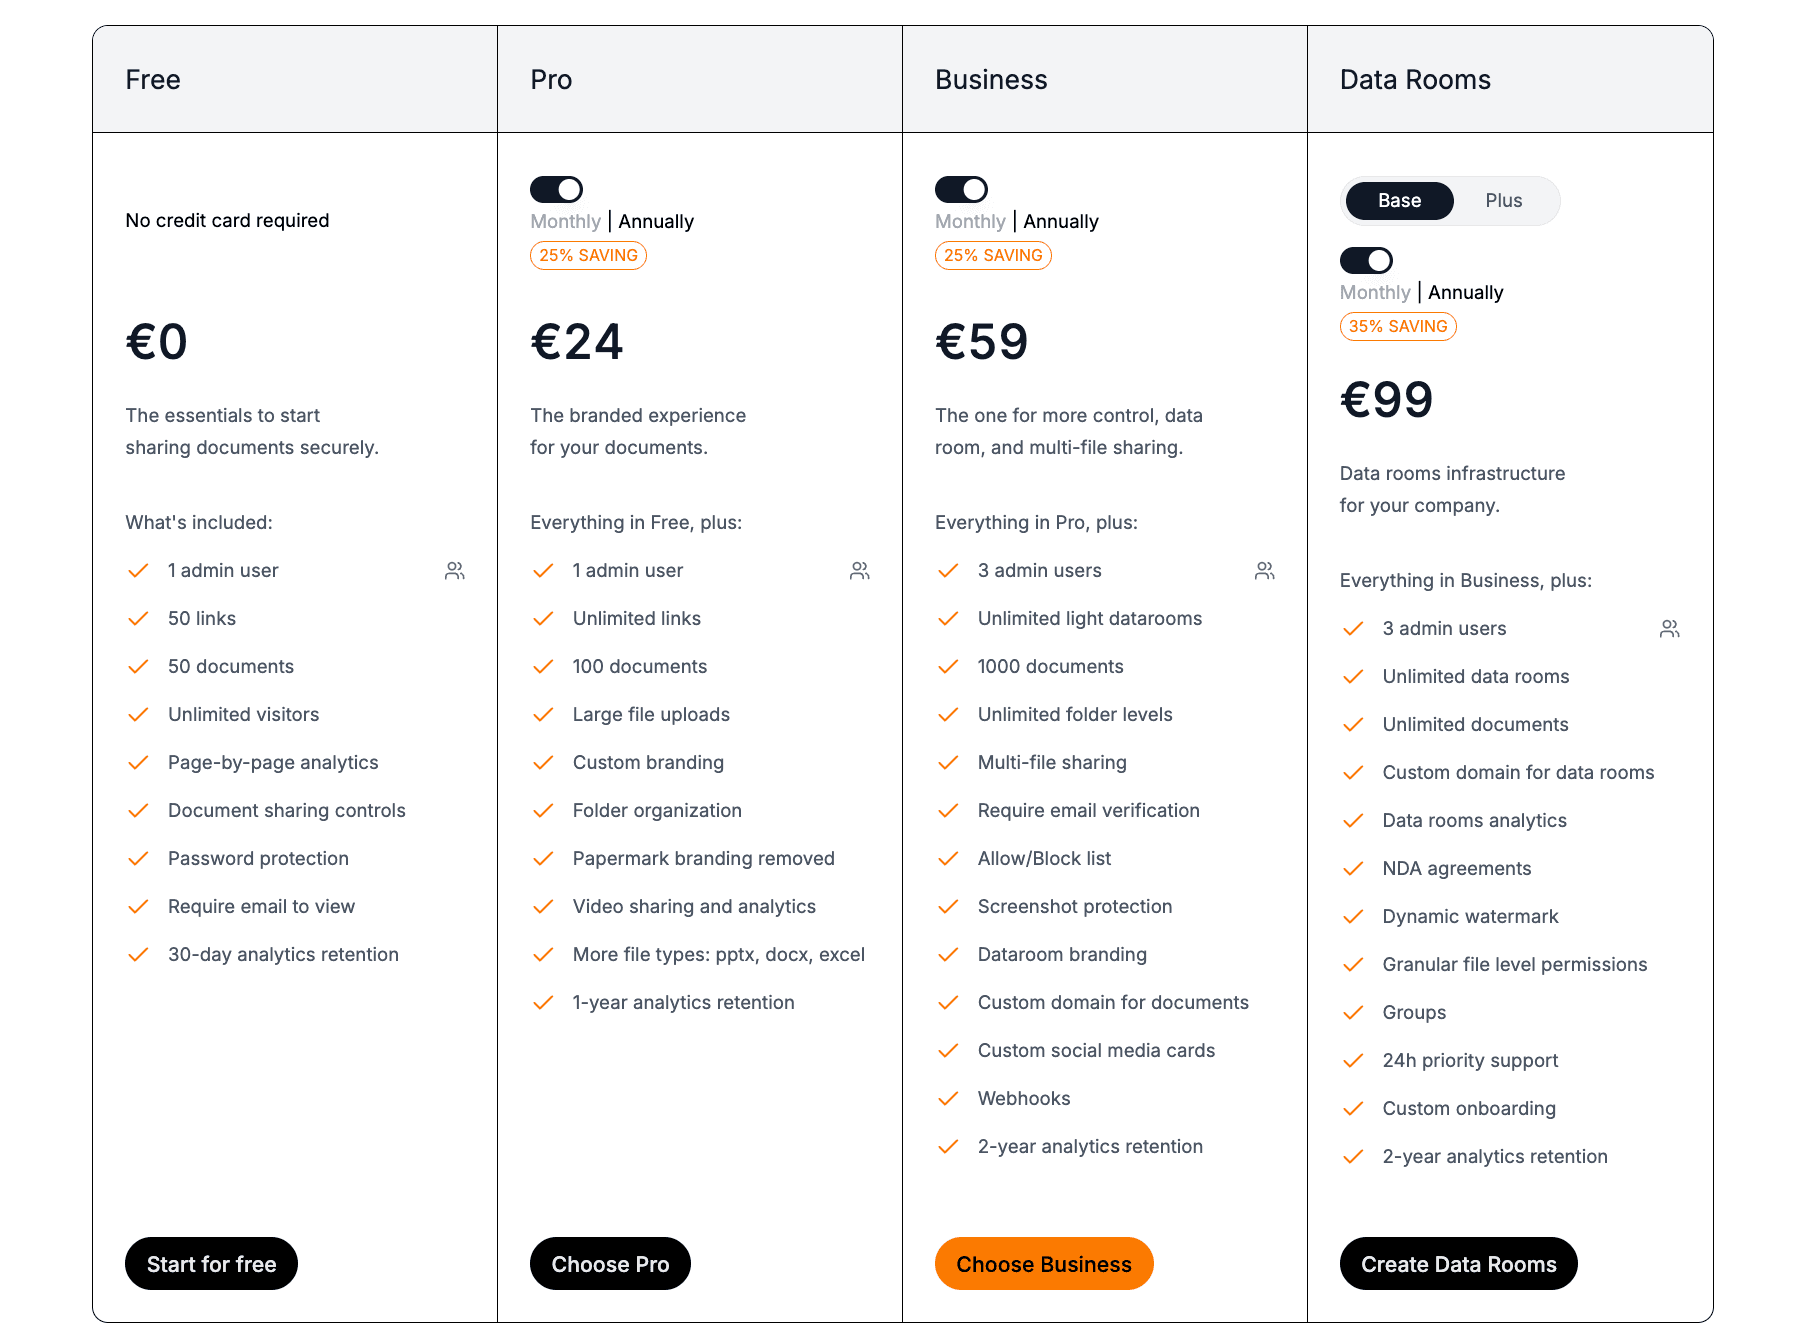Click the "Create Data Rooms" button
This screenshot has width=1796, height=1334.
(1458, 1263)
